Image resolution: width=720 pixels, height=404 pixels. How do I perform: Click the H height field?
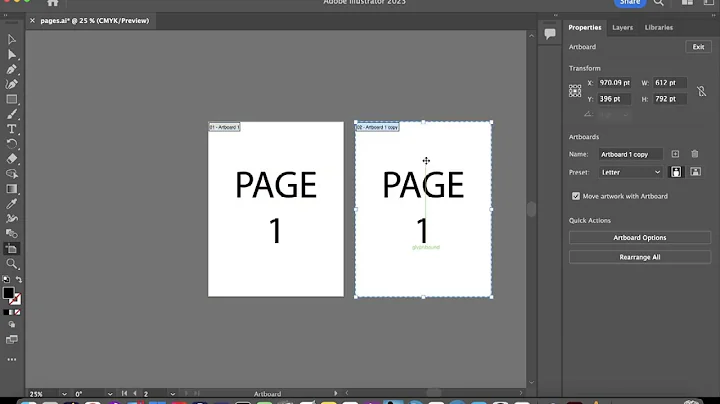(x=669, y=99)
